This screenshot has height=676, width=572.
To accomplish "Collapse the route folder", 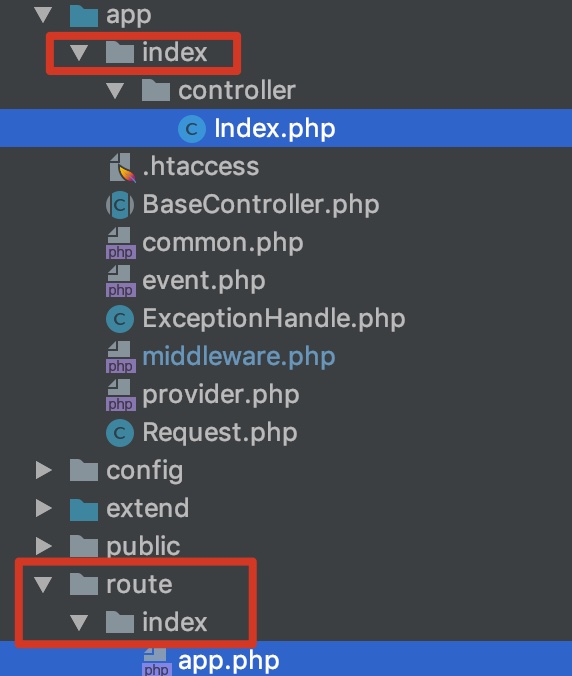I will coord(44,585).
